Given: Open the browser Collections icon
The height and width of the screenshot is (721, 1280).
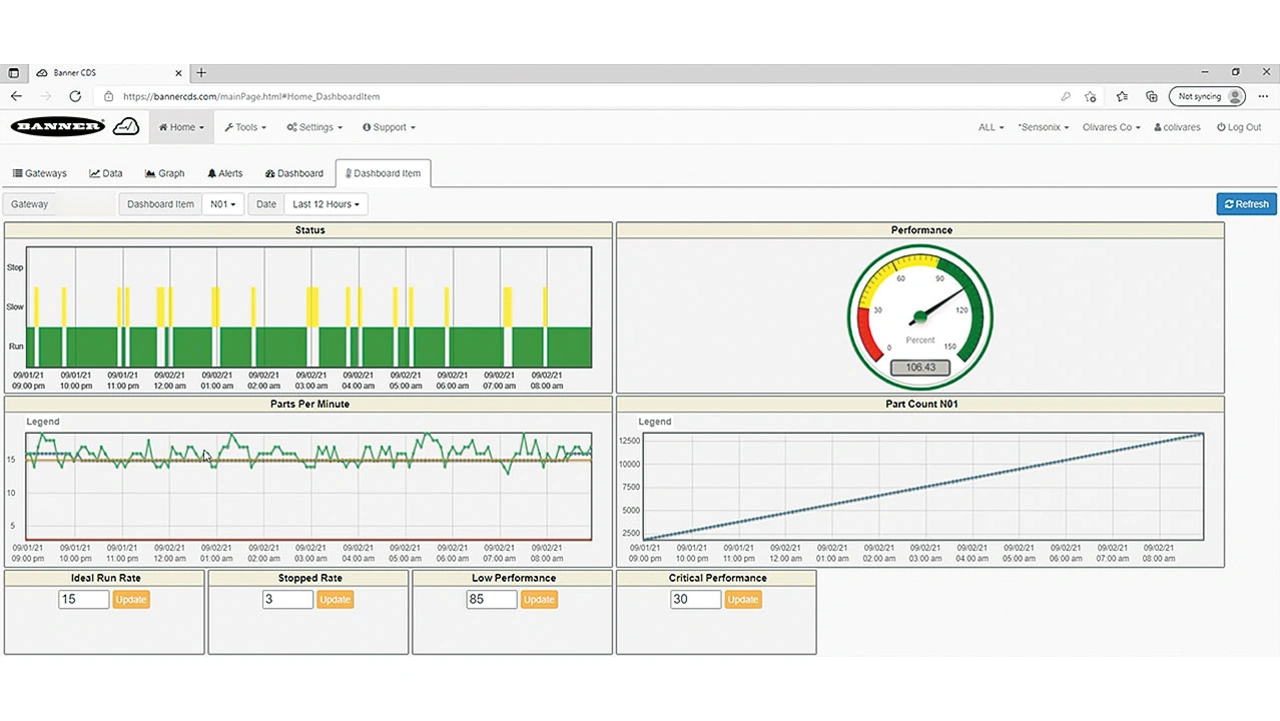Looking at the screenshot, I should coord(1152,97).
